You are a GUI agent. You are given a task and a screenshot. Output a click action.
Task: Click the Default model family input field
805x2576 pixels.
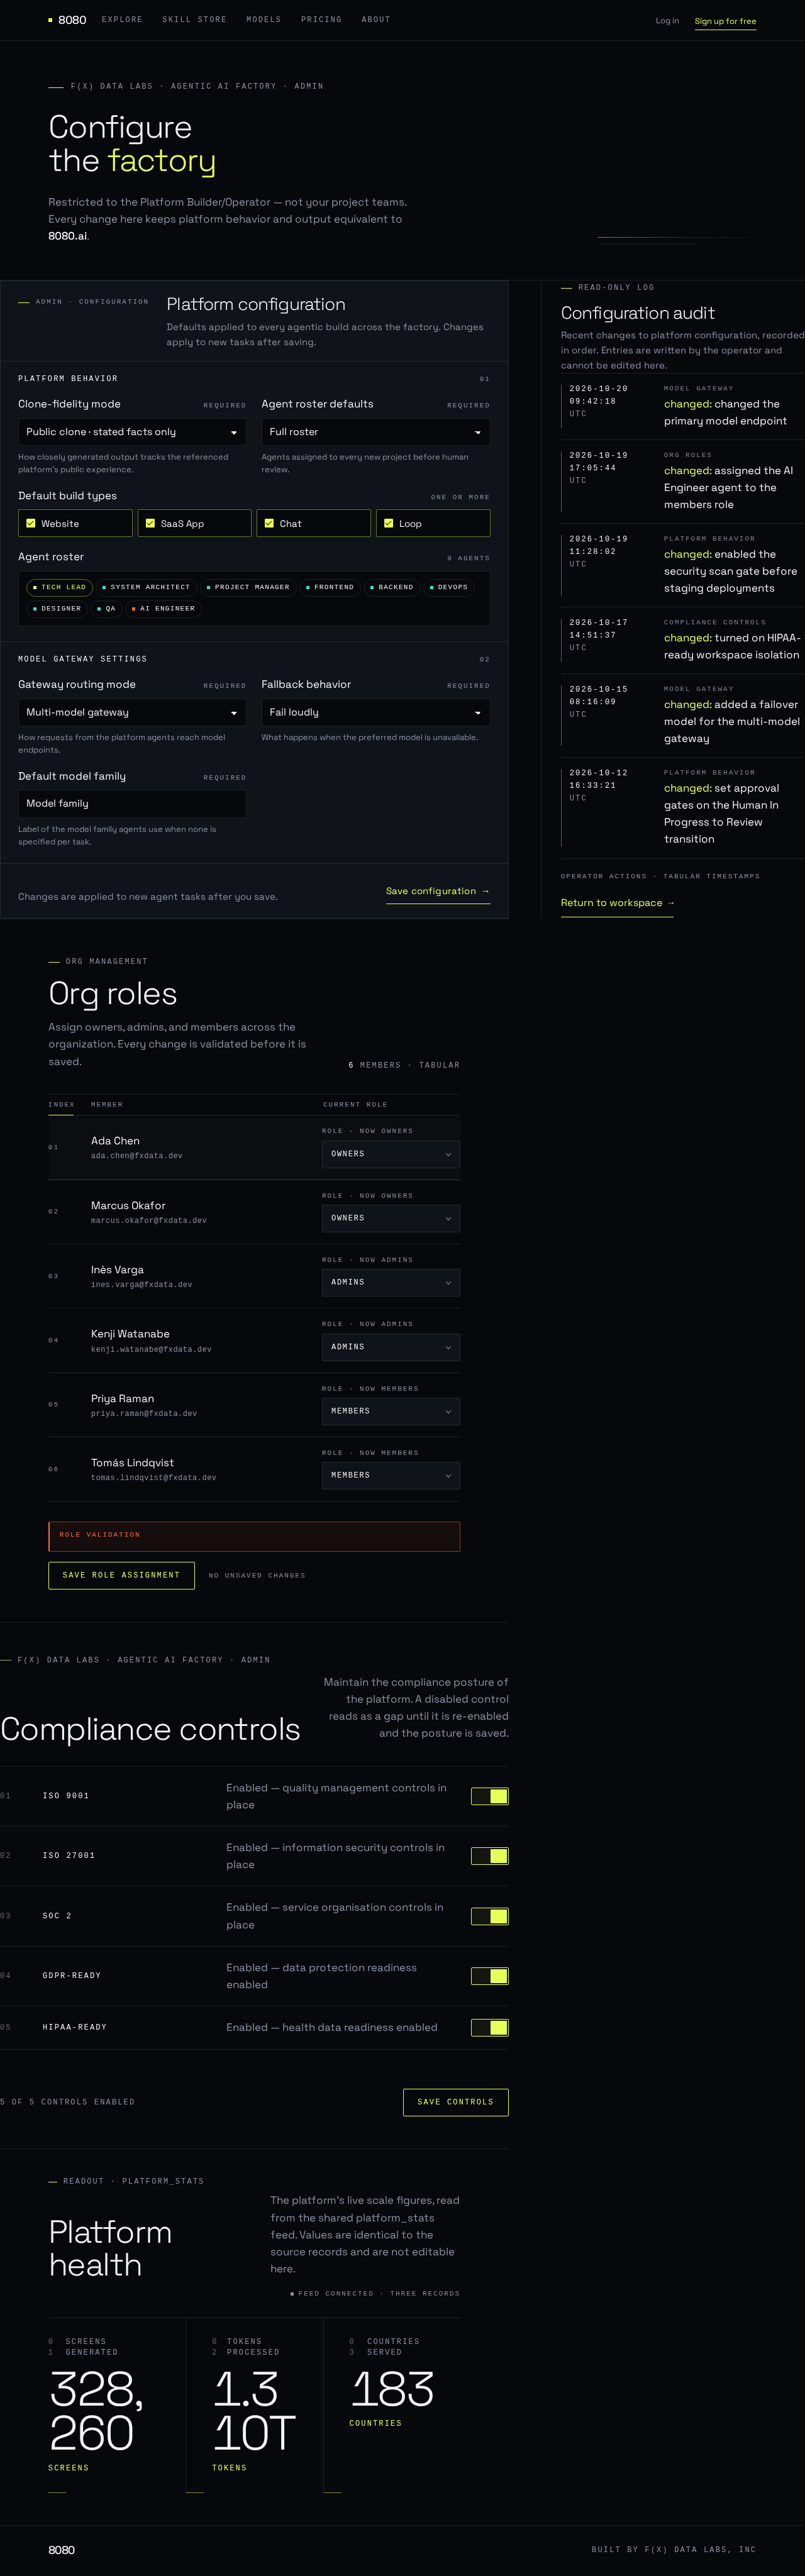132,803
